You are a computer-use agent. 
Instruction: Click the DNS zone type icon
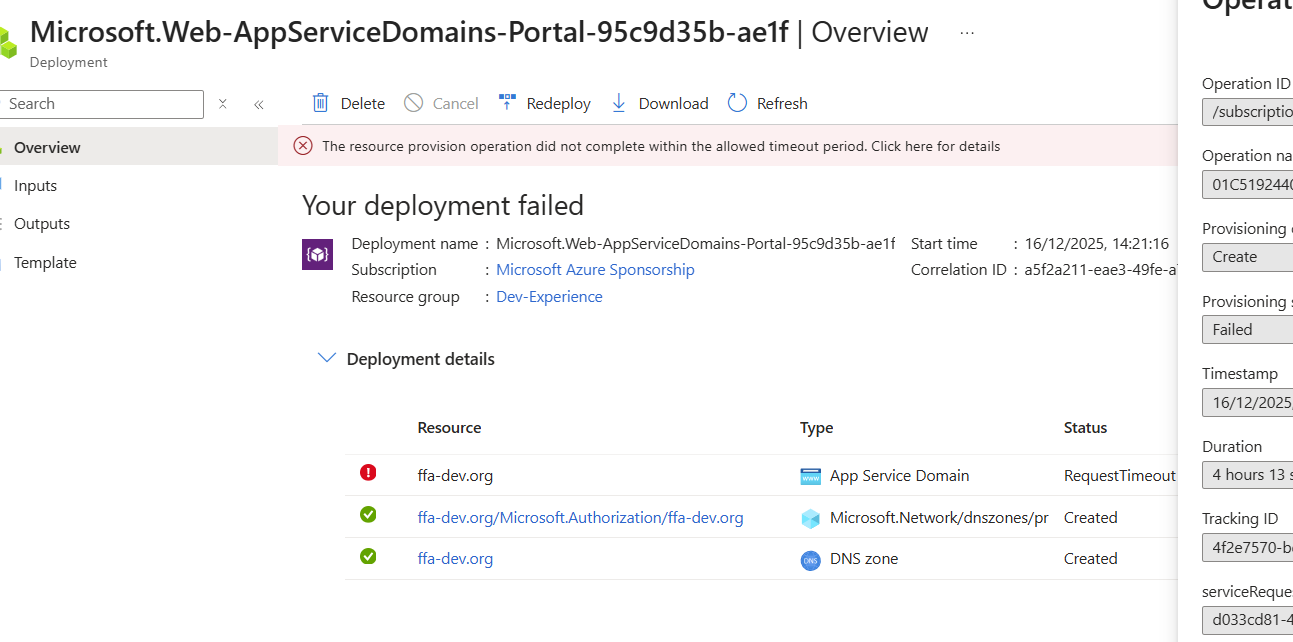point(810,560)
